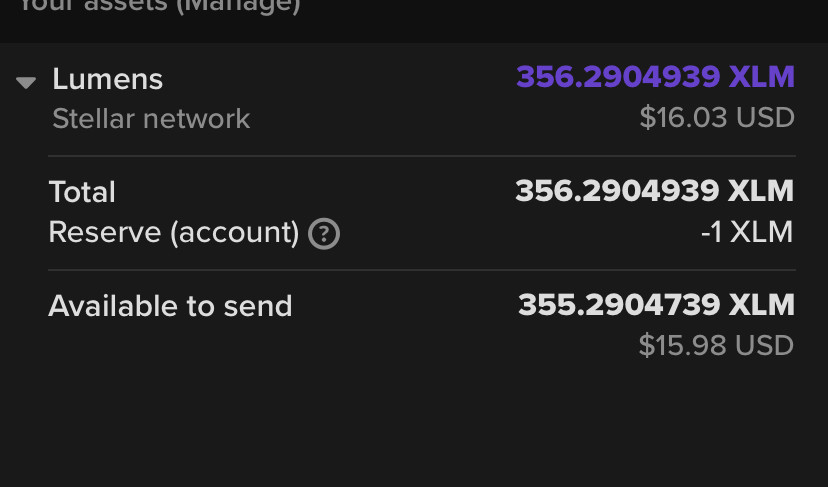The height and width of the screenshot is (487, 828).
Task: Click the 355.2904739 XLM available amount
Action: pyautogui.click(x=656, y=305)
